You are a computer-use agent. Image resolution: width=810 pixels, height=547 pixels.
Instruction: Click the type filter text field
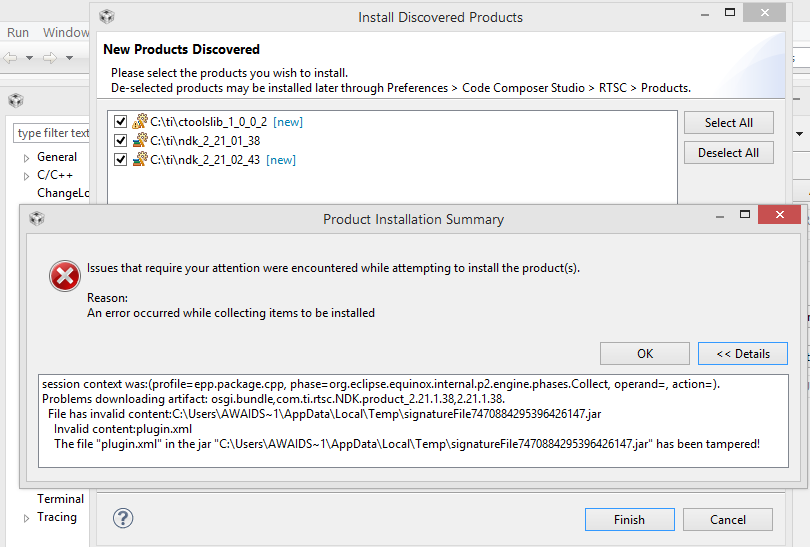click(53, 133)
